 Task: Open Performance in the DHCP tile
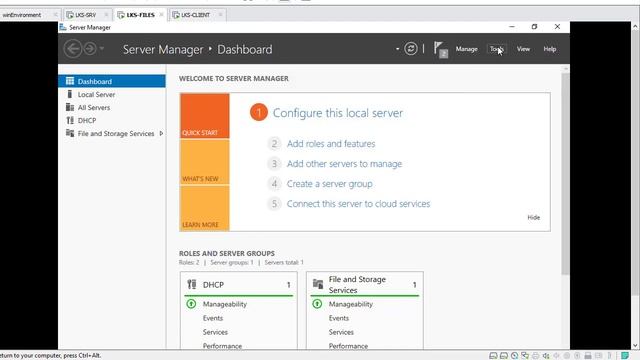click(222, 346)
